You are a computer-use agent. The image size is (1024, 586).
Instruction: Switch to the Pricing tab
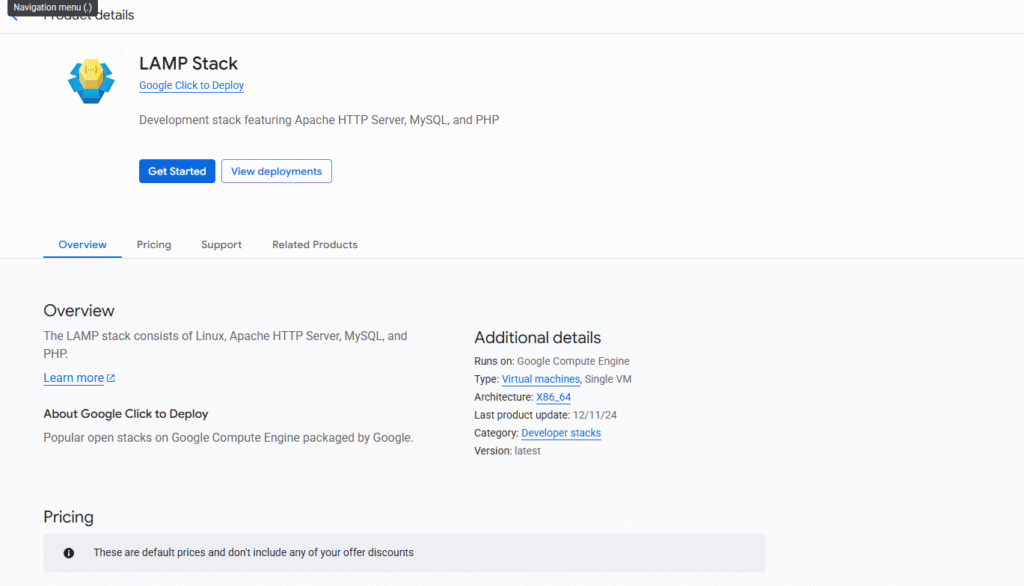[154, 245]
